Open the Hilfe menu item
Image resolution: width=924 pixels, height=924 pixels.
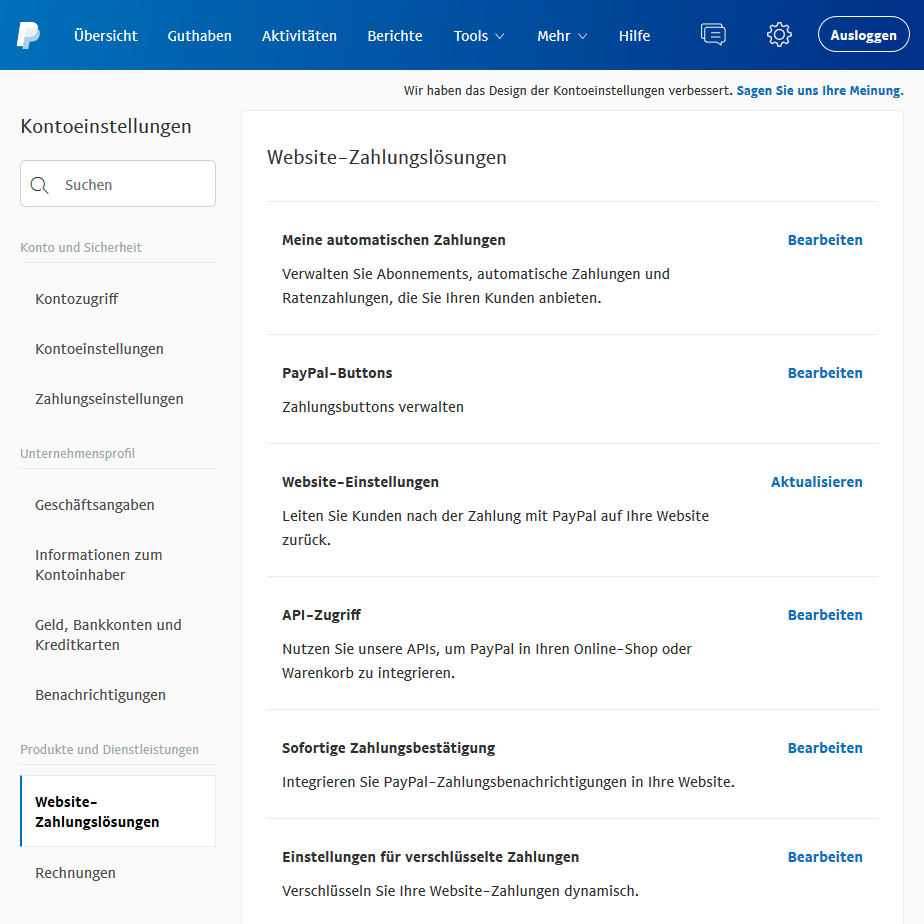pyautogui.click(x=634, y=36)
